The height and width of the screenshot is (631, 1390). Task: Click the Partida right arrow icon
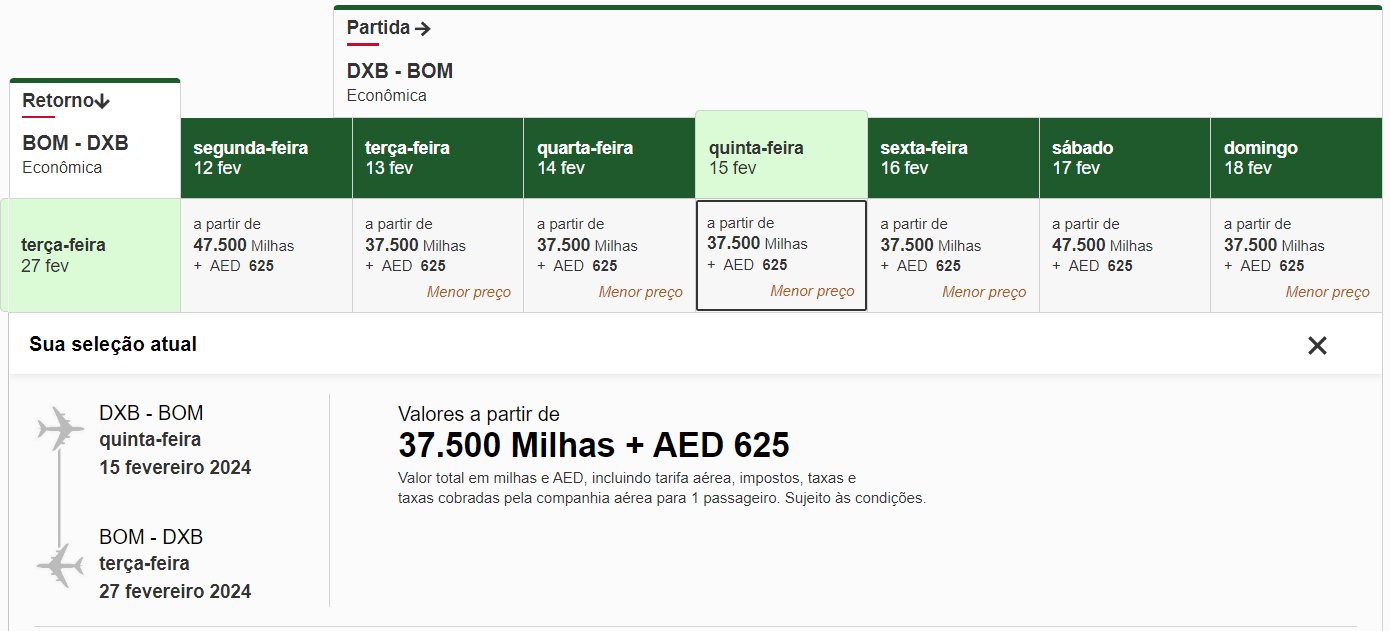tap(423, 29)
